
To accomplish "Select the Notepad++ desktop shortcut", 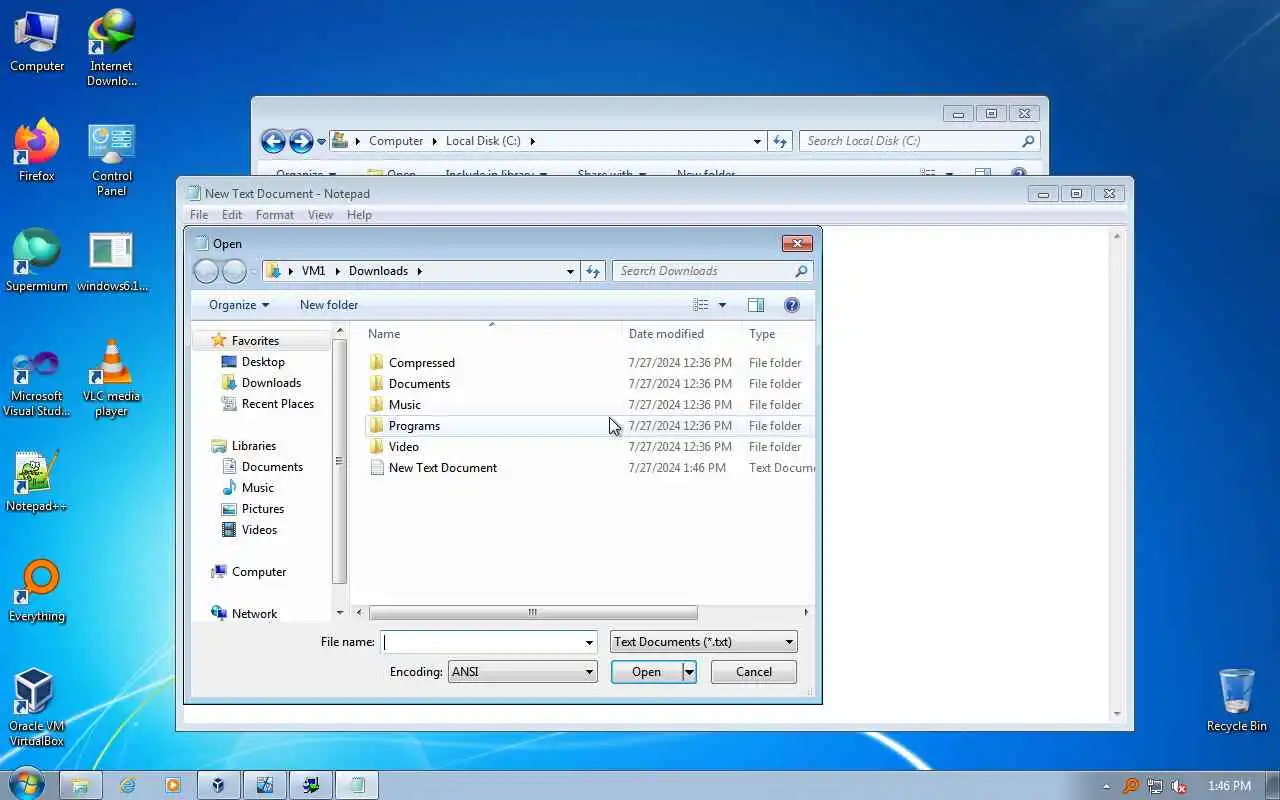I will point(37,482).
